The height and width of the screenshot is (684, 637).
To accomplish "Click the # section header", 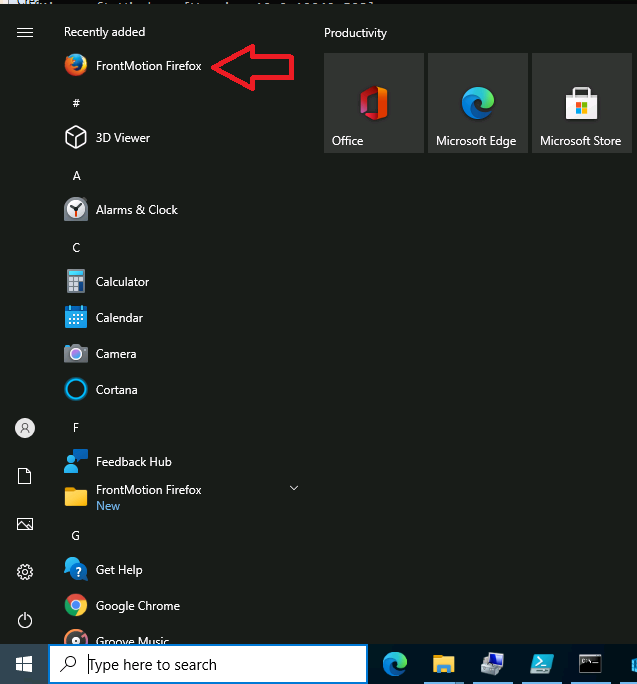I will pos(76,103).
